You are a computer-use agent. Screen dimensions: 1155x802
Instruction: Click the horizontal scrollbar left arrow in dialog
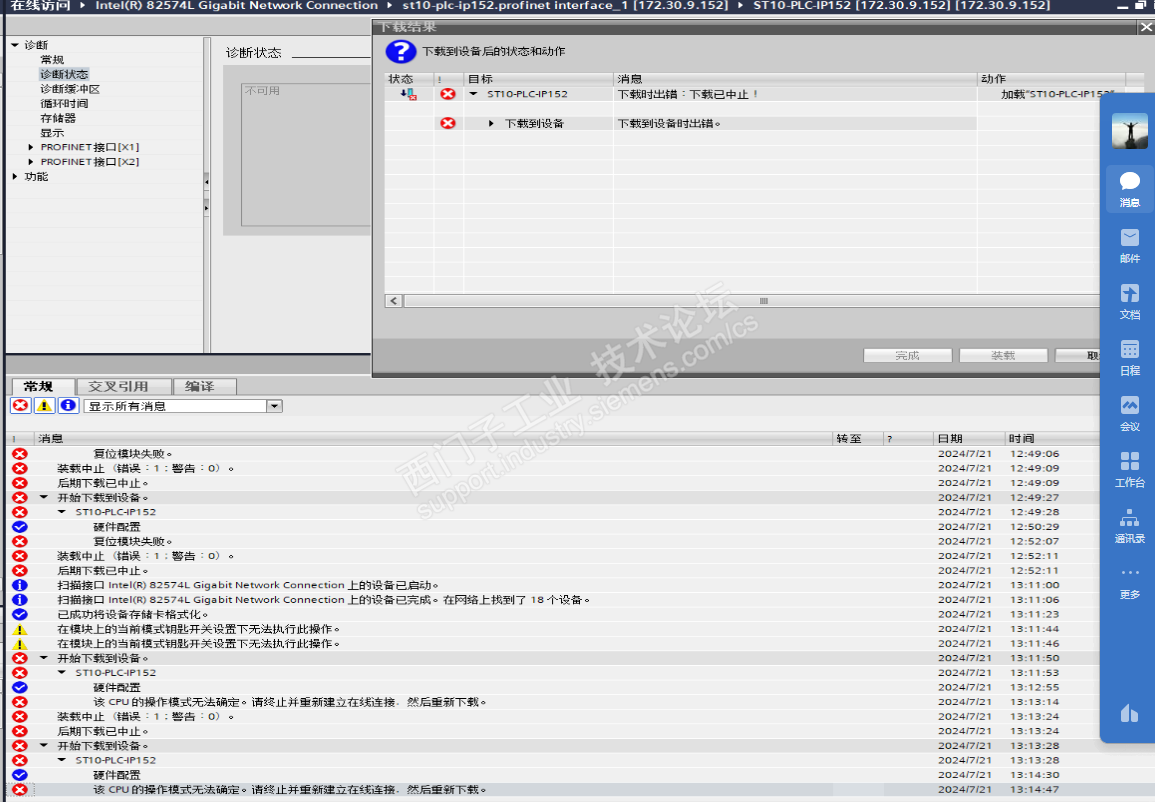(394, 301)
